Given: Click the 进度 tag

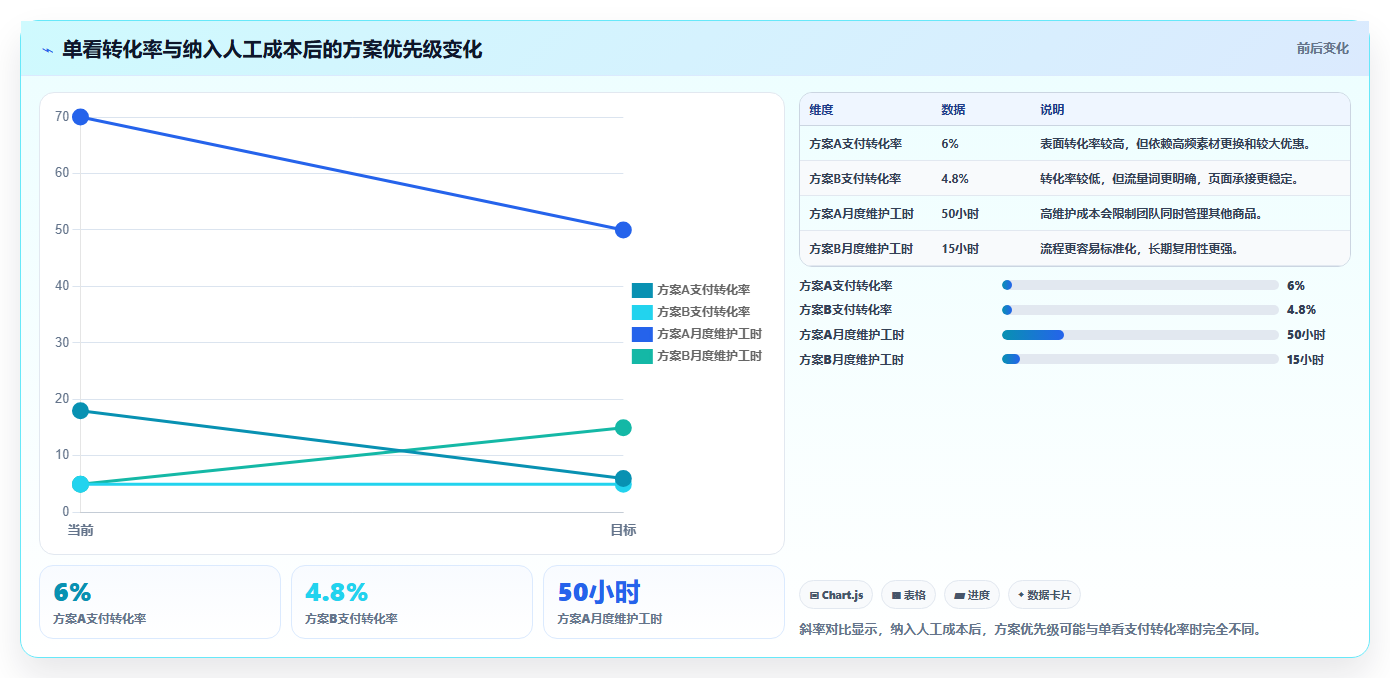Looking at the screenshot, I should pos(972,595).
